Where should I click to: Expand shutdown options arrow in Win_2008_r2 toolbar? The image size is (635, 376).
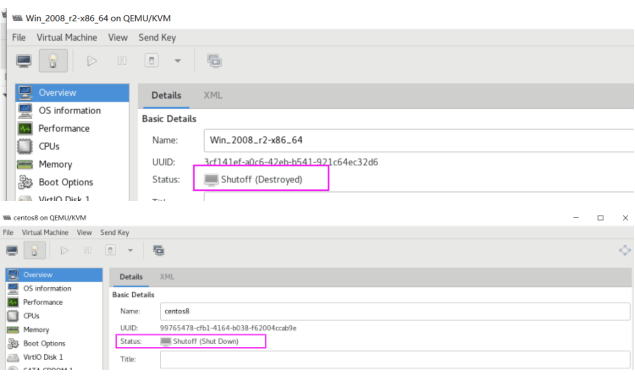[177, 61]
